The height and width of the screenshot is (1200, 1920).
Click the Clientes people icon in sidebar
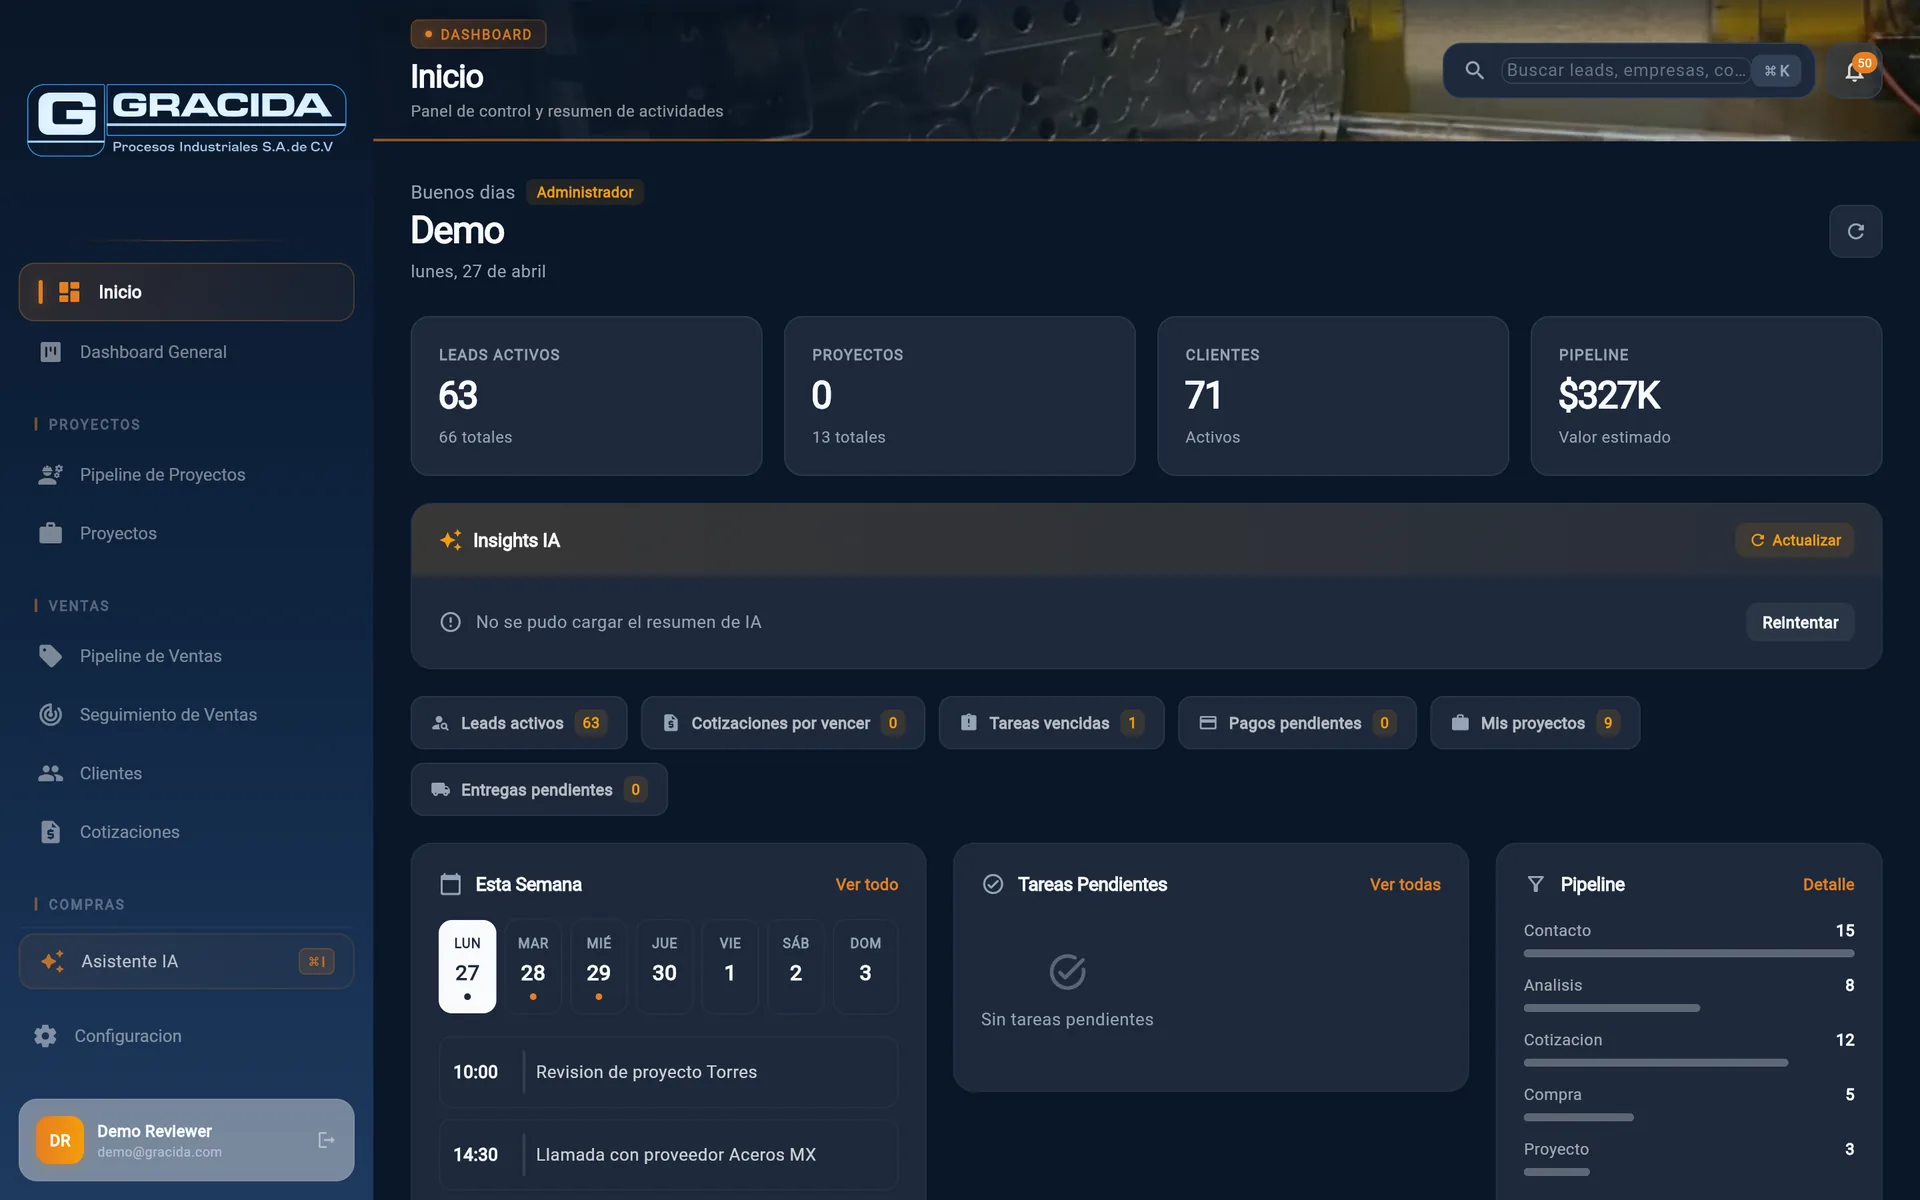[x=50, y=773]
